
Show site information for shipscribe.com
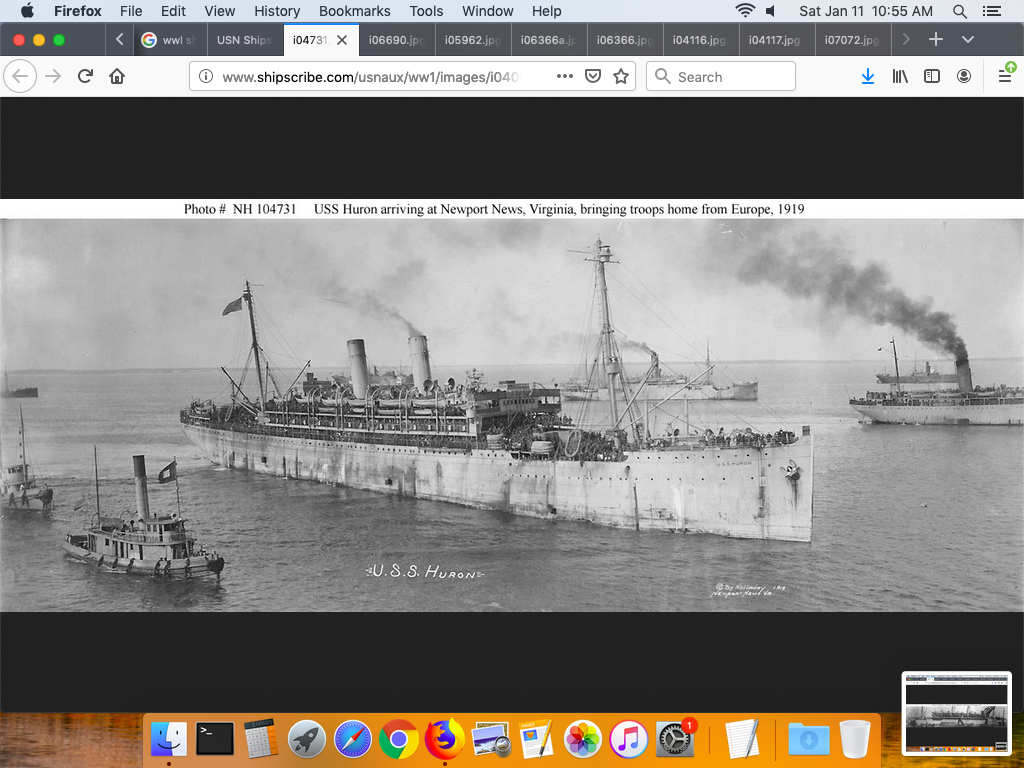[206, 76]
